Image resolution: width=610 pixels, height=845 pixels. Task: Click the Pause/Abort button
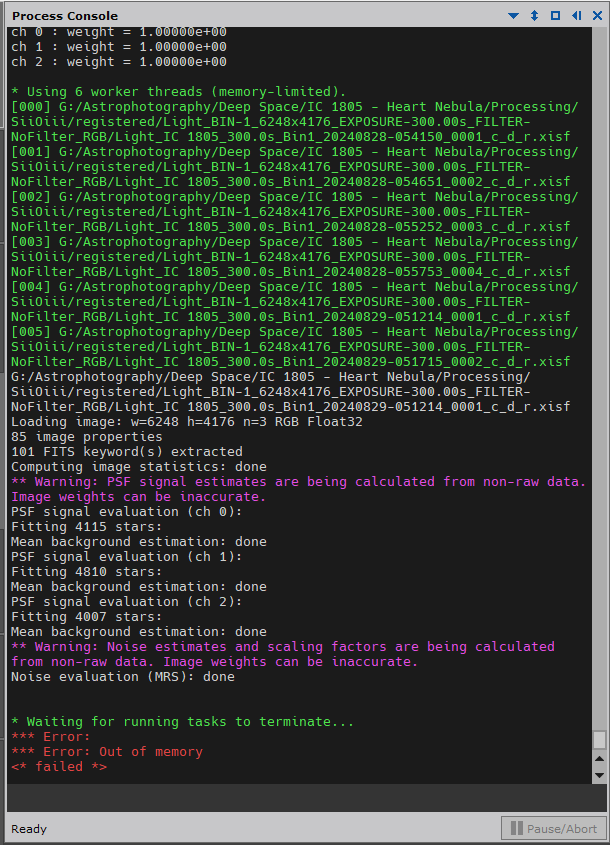(554, 828)
